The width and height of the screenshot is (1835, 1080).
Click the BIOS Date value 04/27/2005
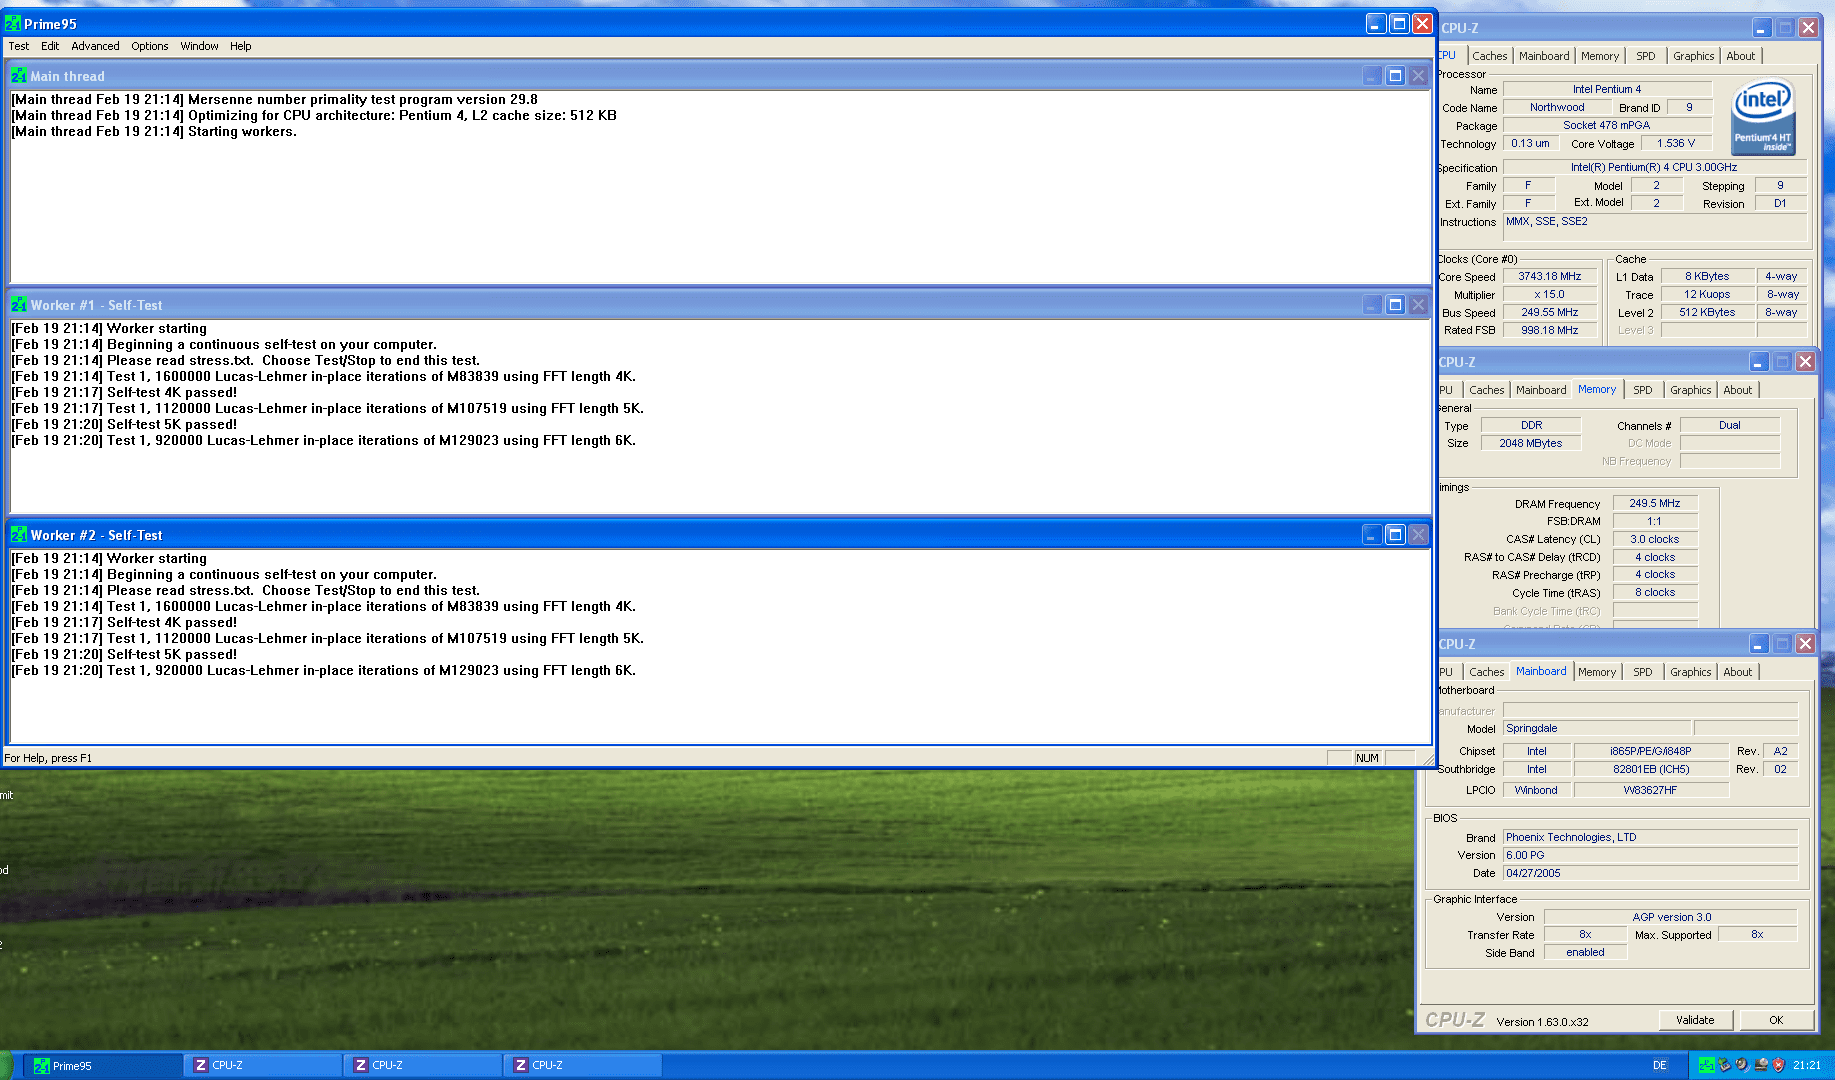click(x=1650, y=874)
